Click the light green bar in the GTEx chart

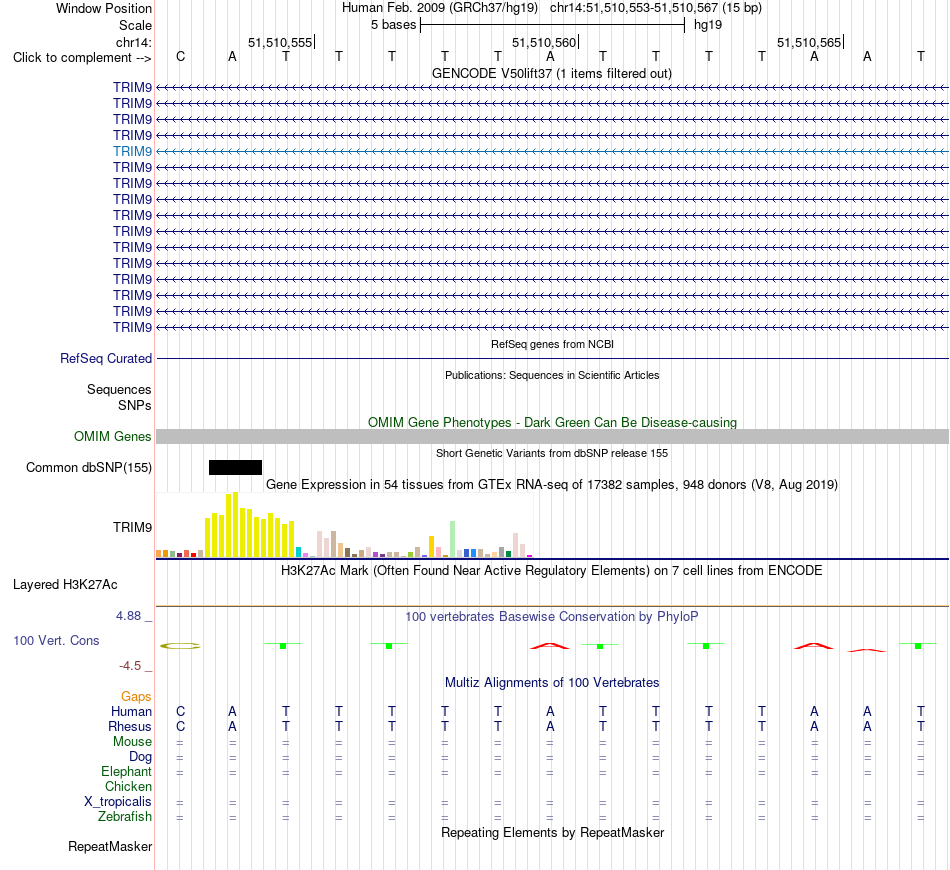pos(452,539)
